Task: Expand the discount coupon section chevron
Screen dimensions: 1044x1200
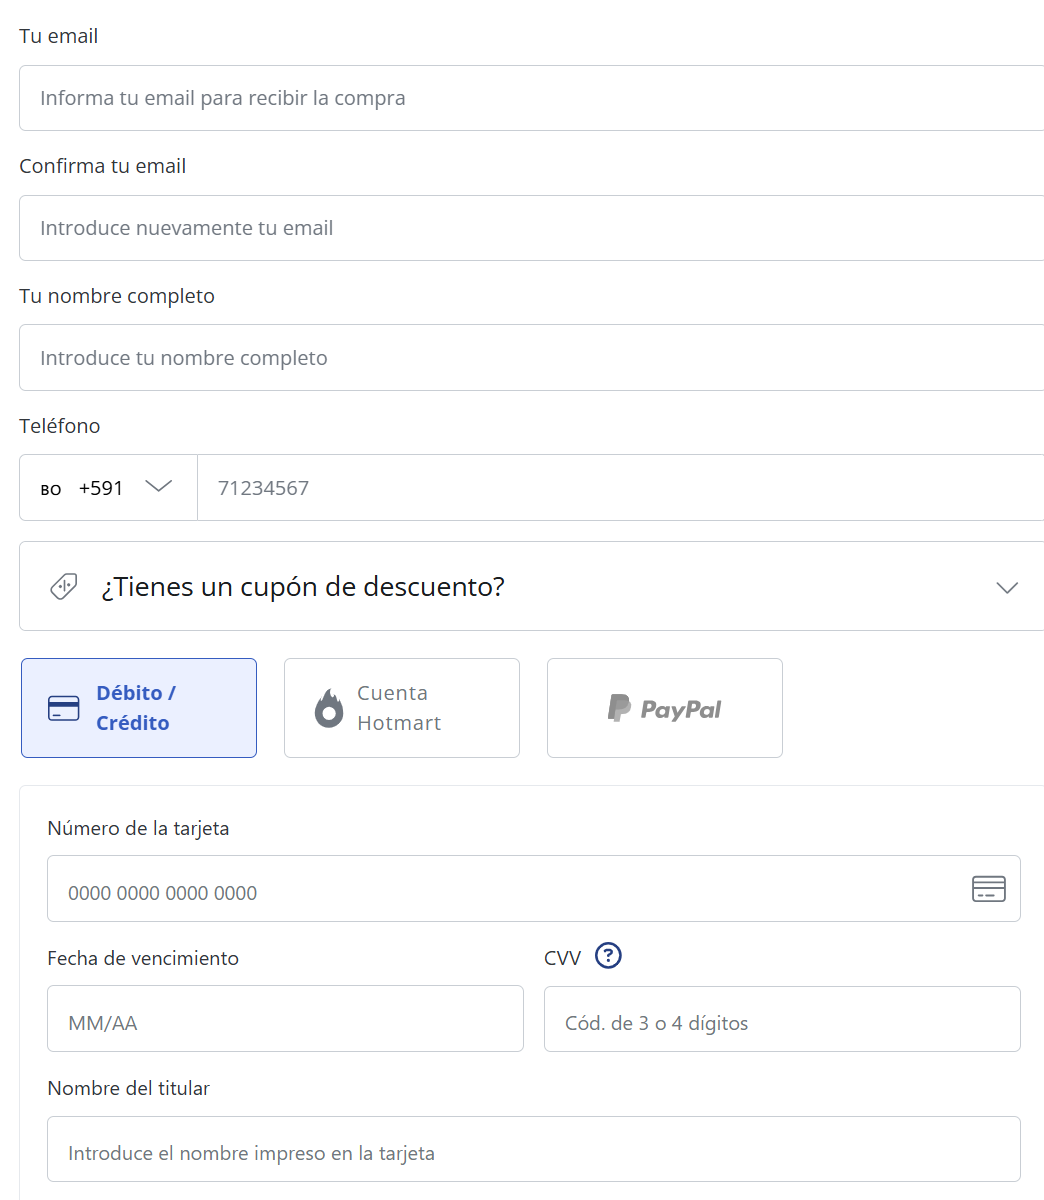Action: click(x=1007, y=587)
